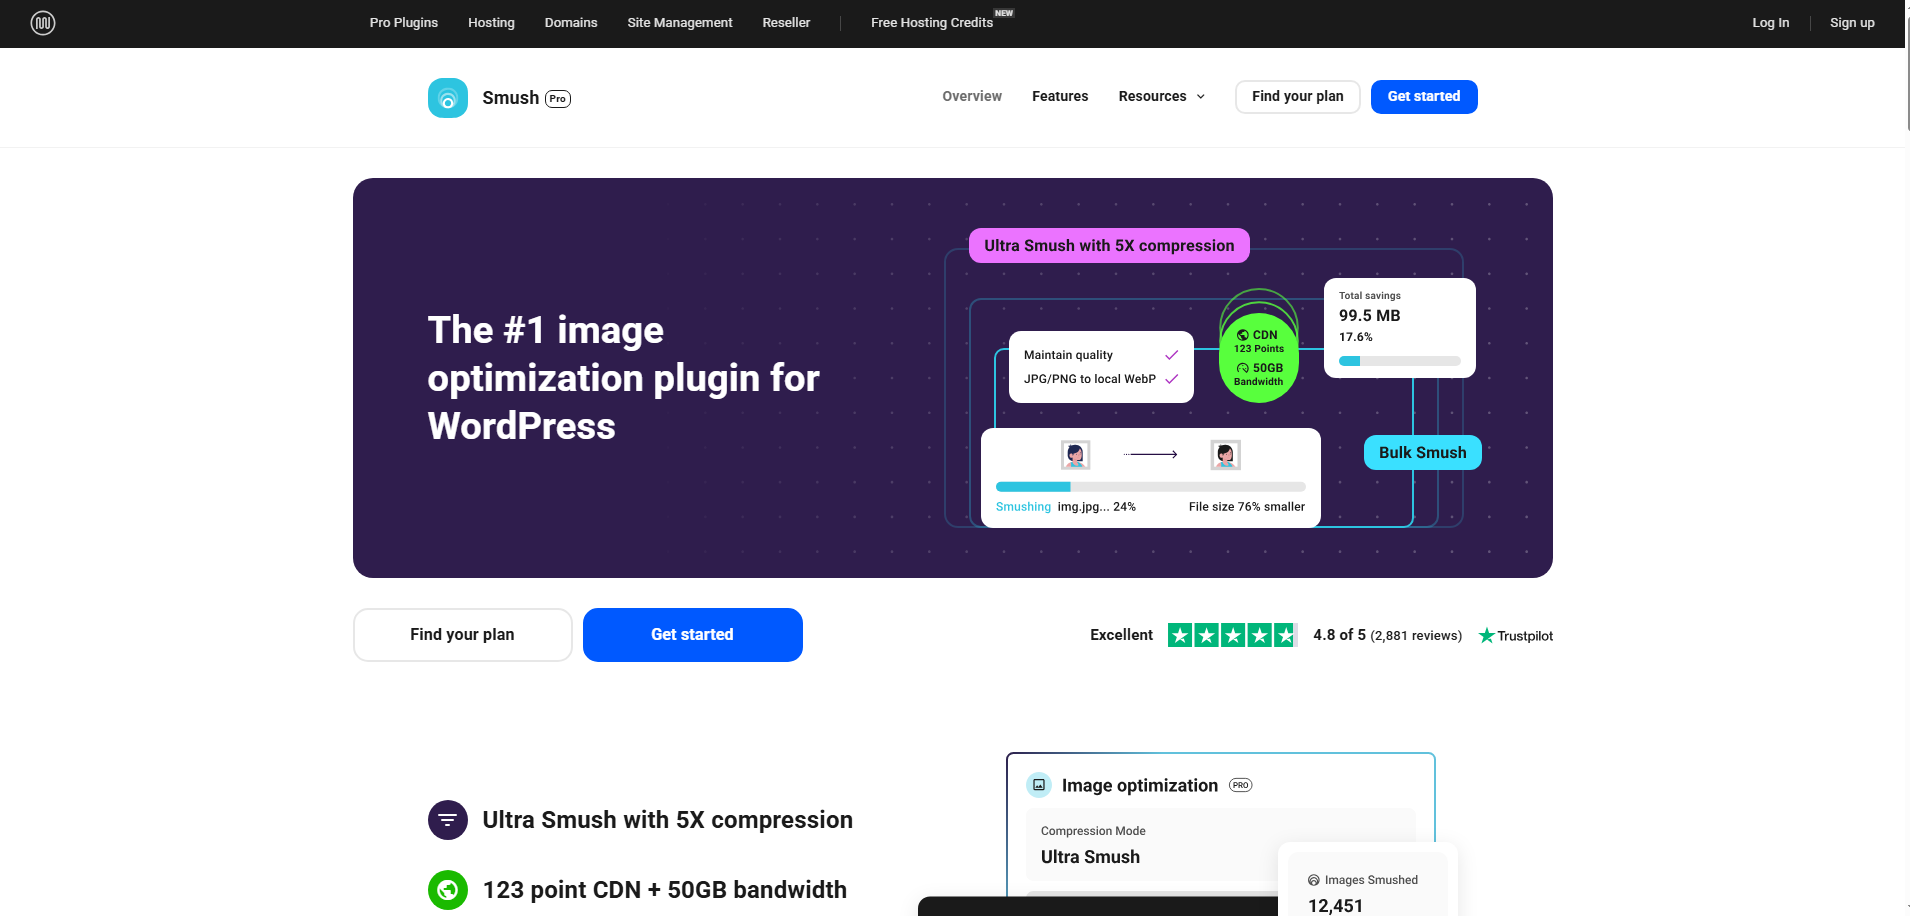
Task: Click Ultra Smush with 5X compression feature heading
Action: 668,820
